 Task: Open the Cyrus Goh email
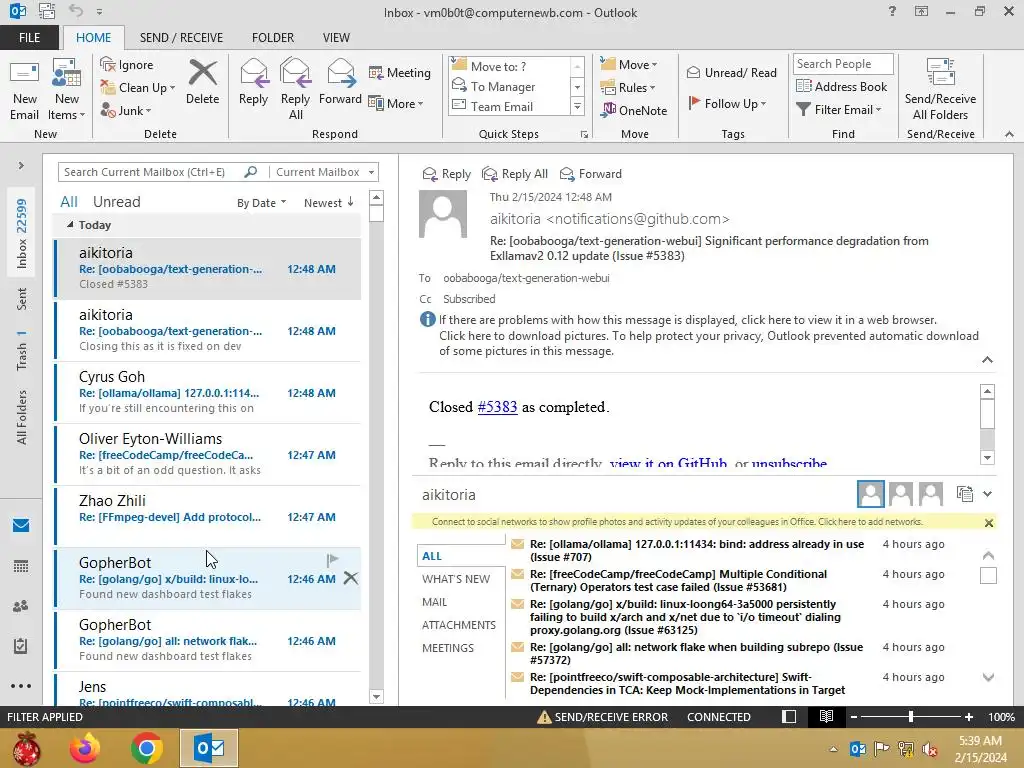click(208, 392)
